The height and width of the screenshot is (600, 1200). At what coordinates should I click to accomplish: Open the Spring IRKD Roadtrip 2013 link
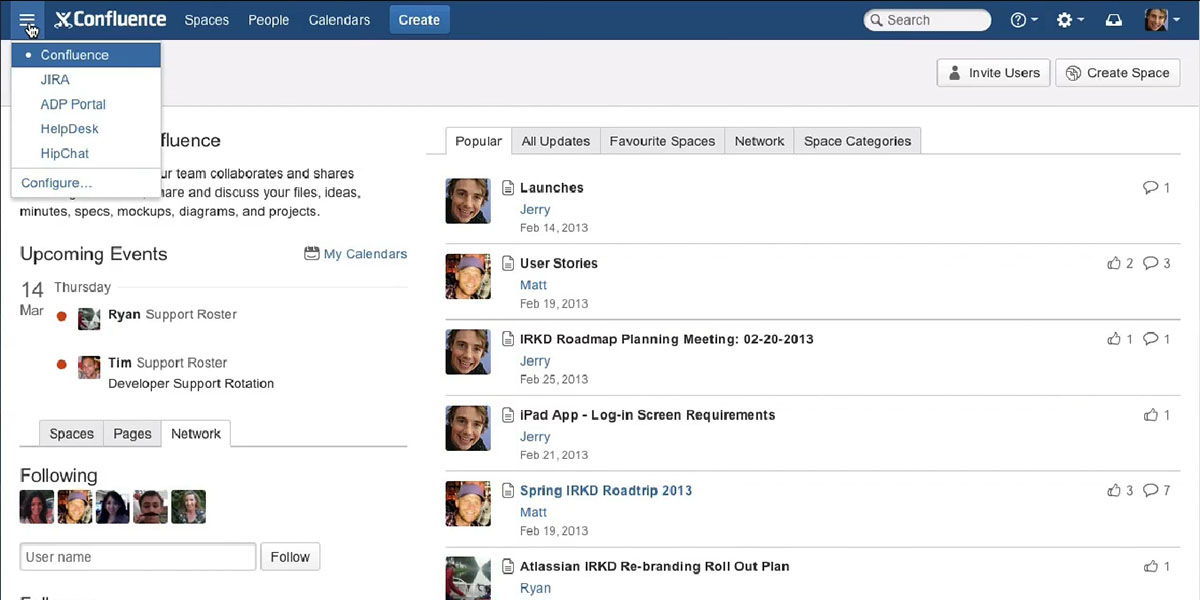point(605,490)
